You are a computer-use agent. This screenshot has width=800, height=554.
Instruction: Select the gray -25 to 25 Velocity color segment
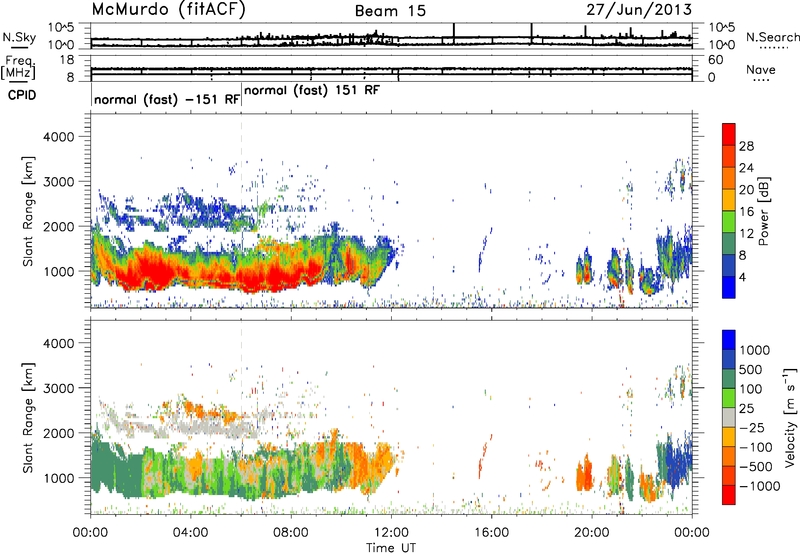pos(729,417)
